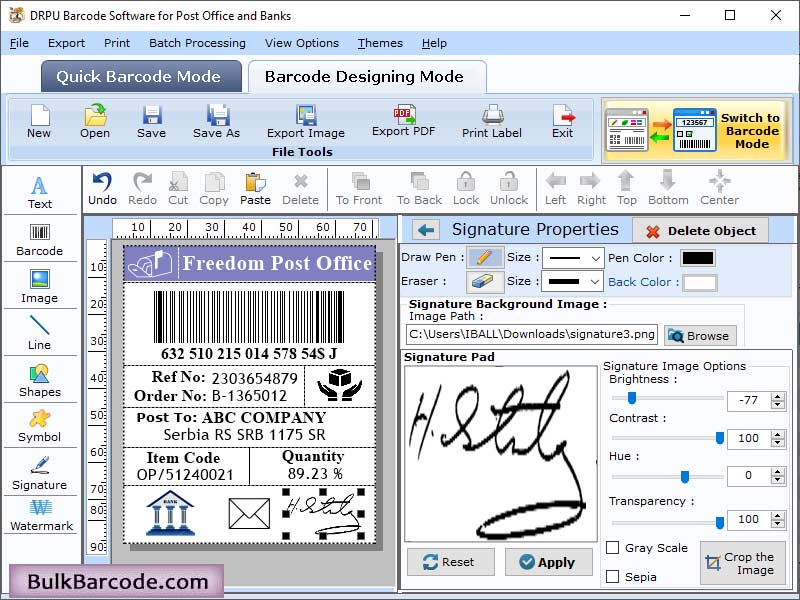Cut the selected object
Screen dimensions: 800x600
click(178, 189)
